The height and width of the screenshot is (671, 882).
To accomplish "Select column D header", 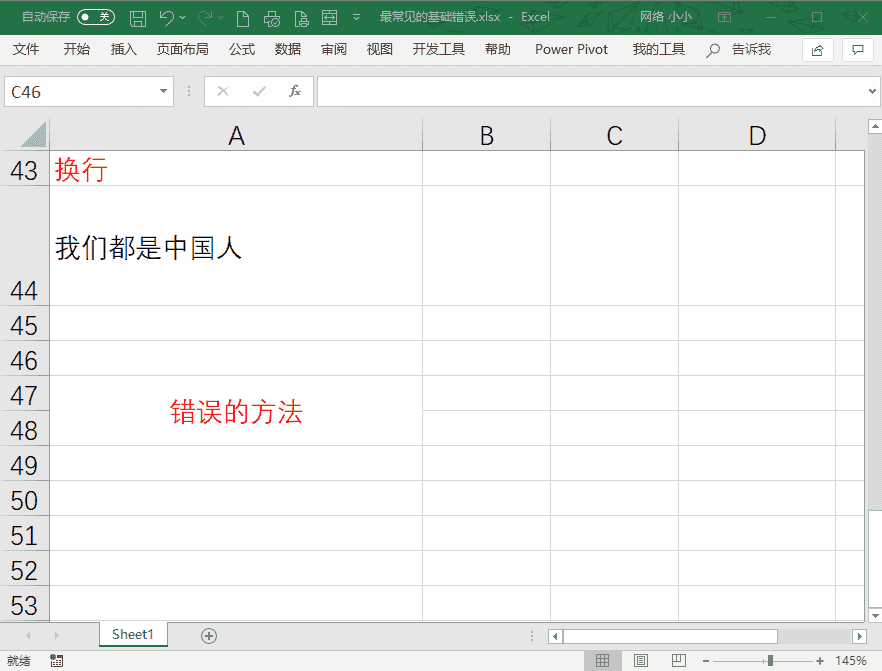I will coord(757,136).
